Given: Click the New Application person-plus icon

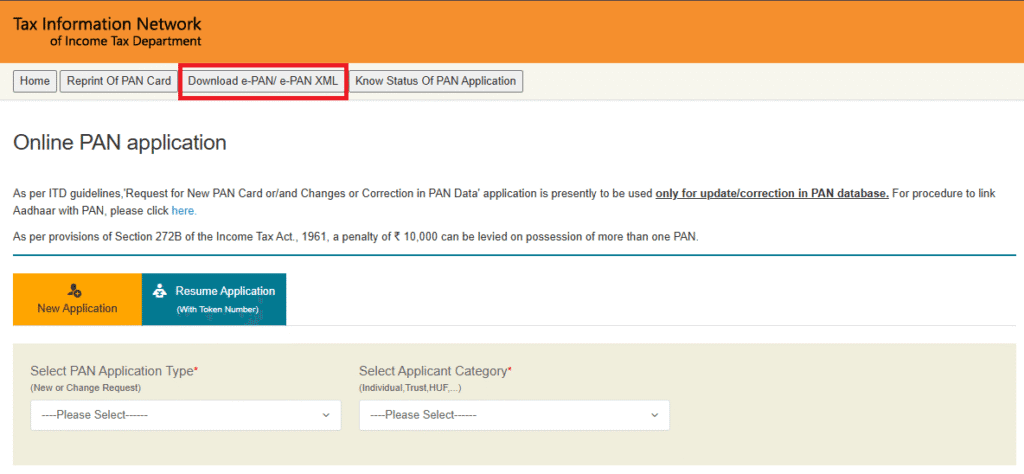Looking at the screenshot, I should coord(75,289).
